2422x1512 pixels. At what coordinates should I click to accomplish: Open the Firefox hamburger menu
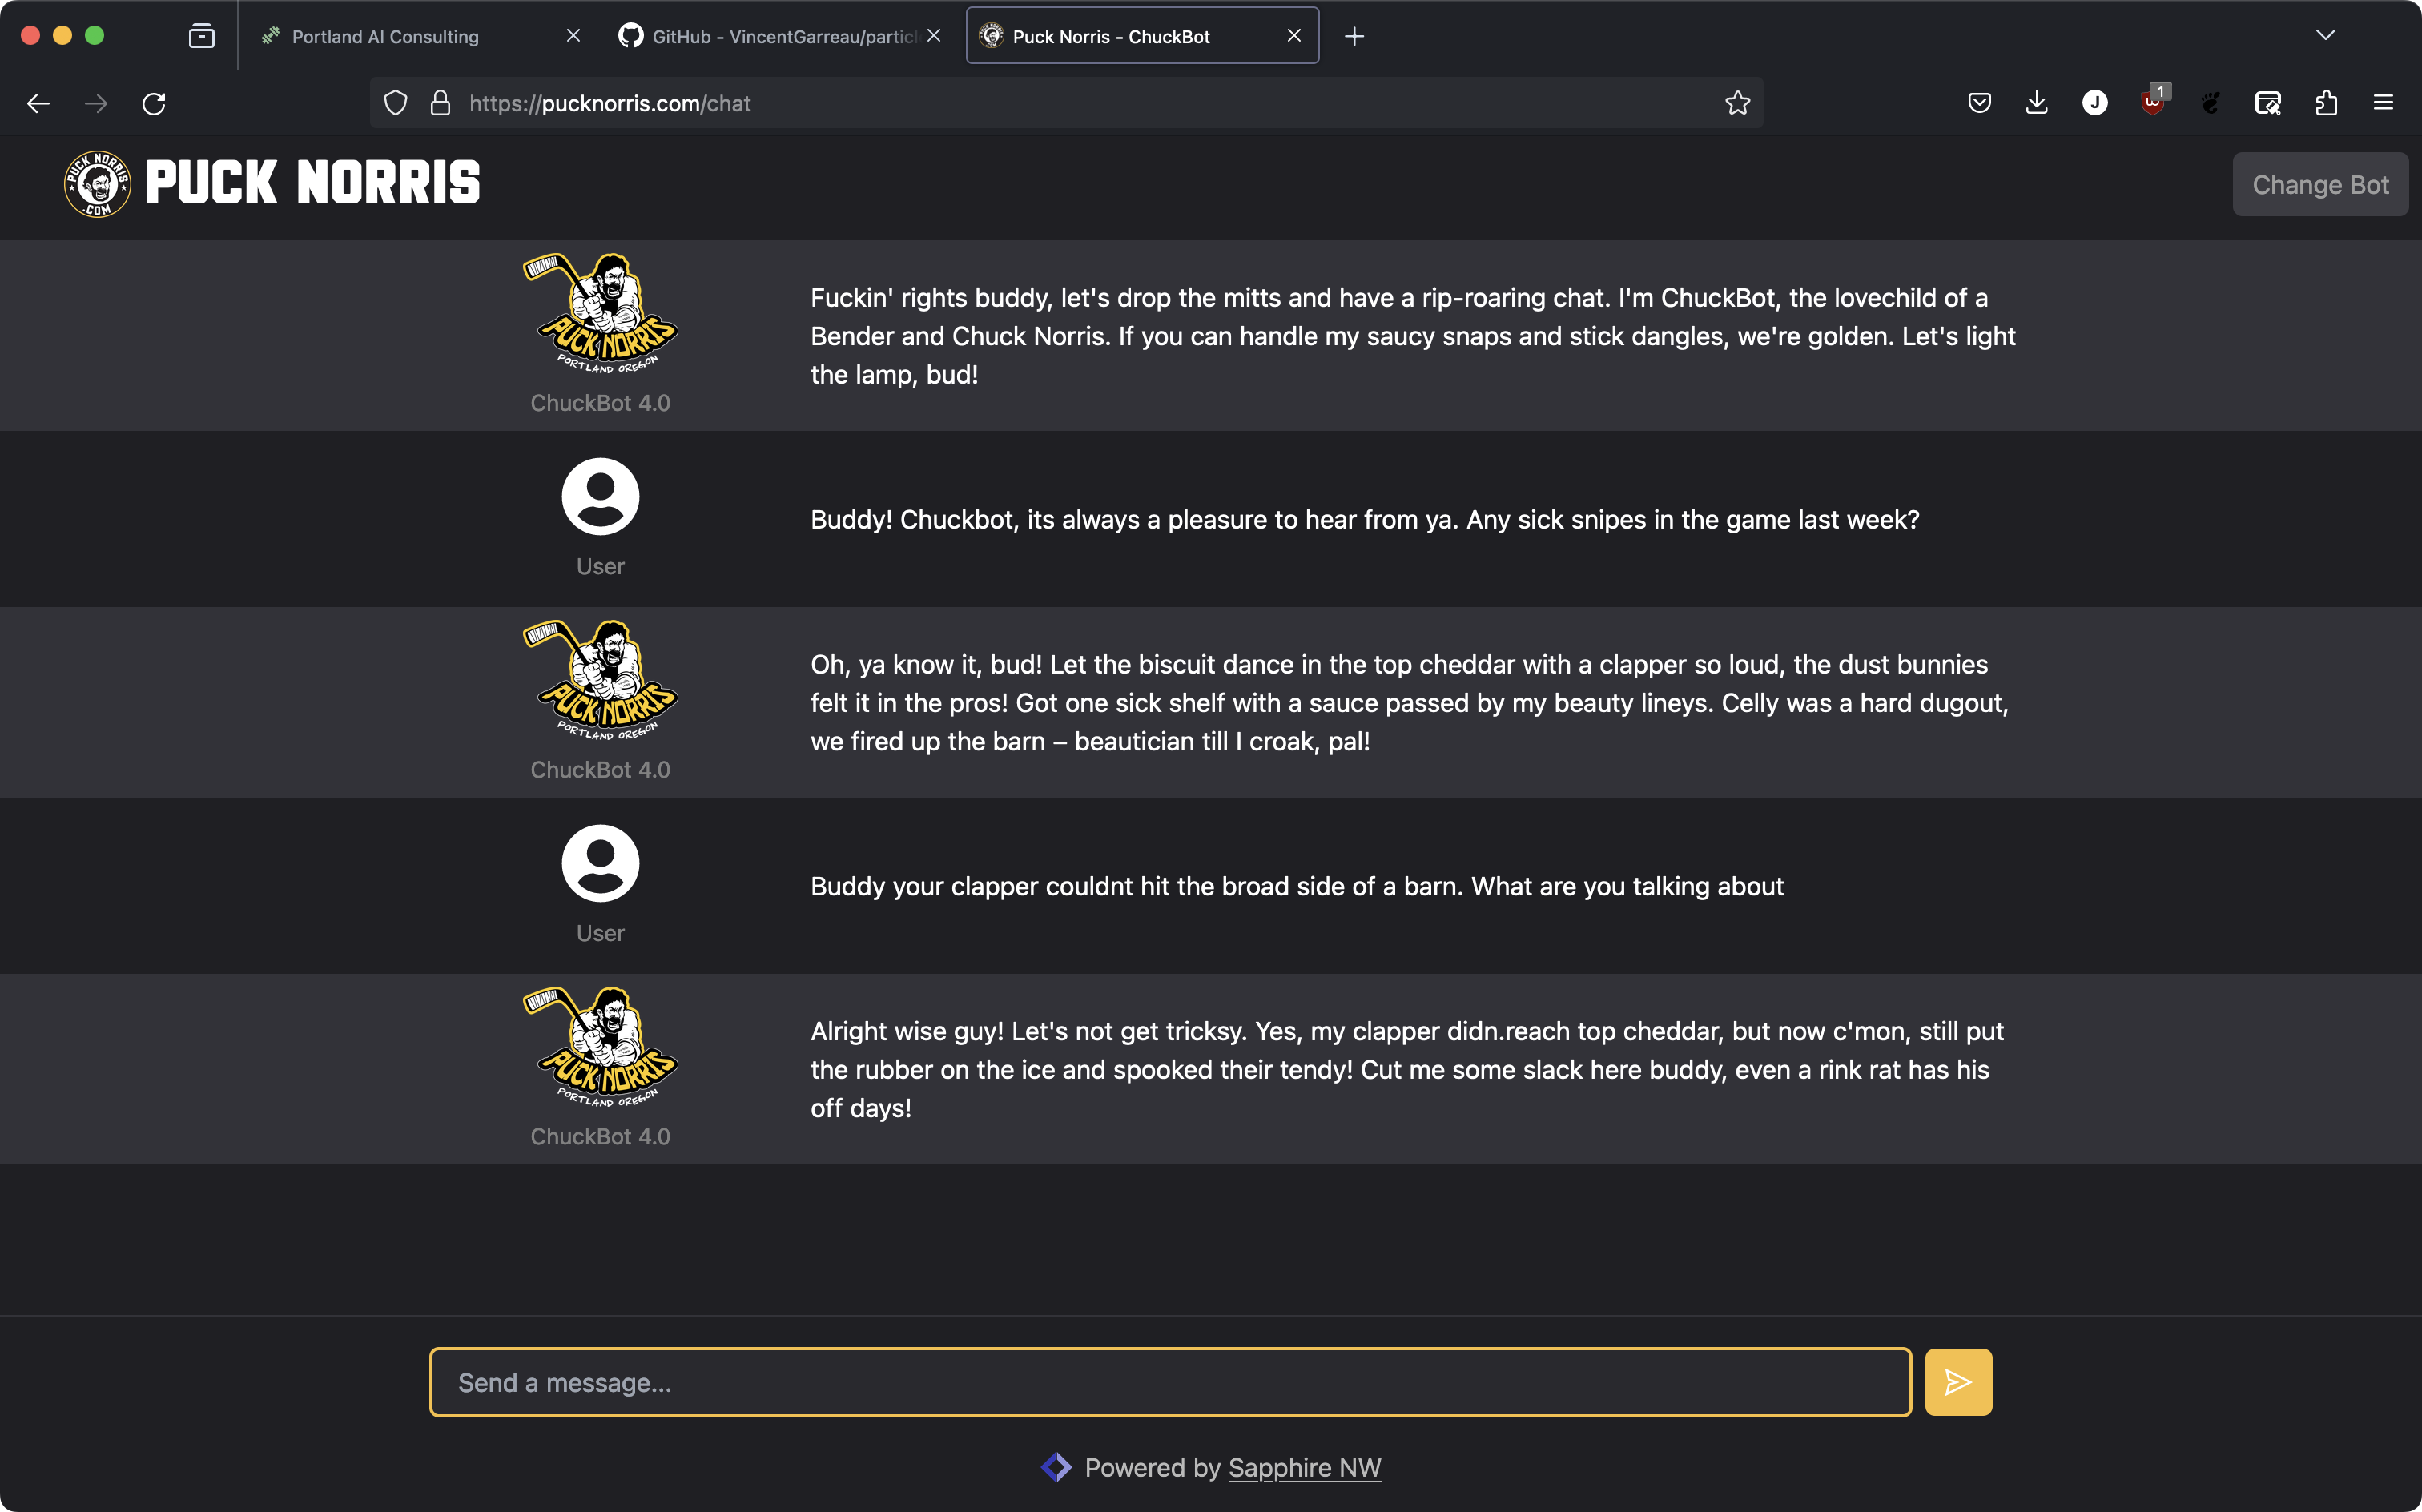[x=2383, y=103]
